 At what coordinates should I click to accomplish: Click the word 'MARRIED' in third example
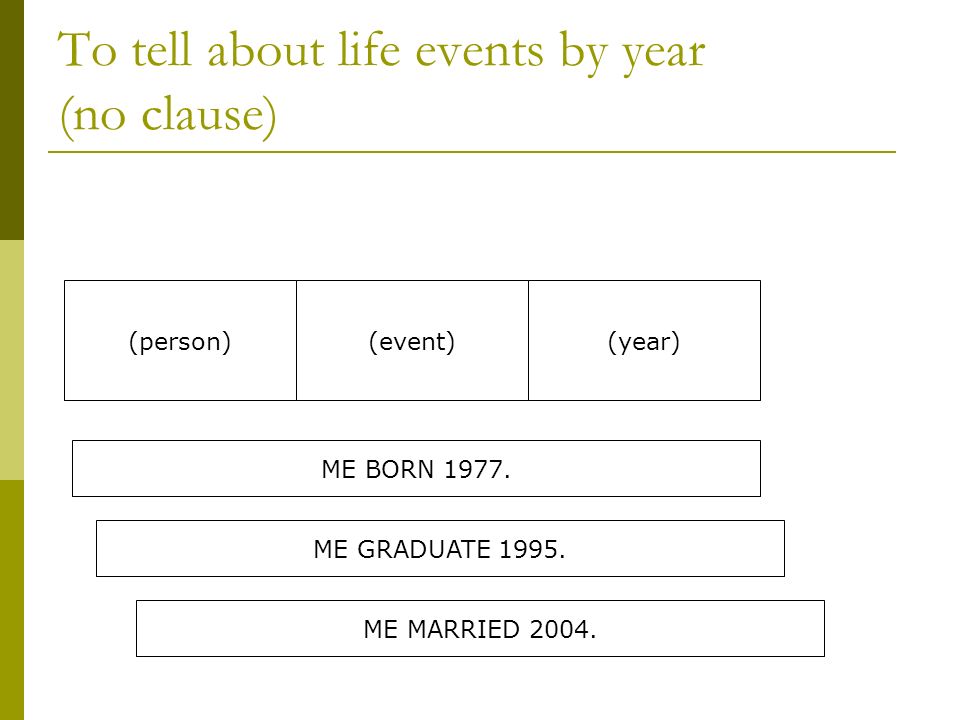click(464, 630)
